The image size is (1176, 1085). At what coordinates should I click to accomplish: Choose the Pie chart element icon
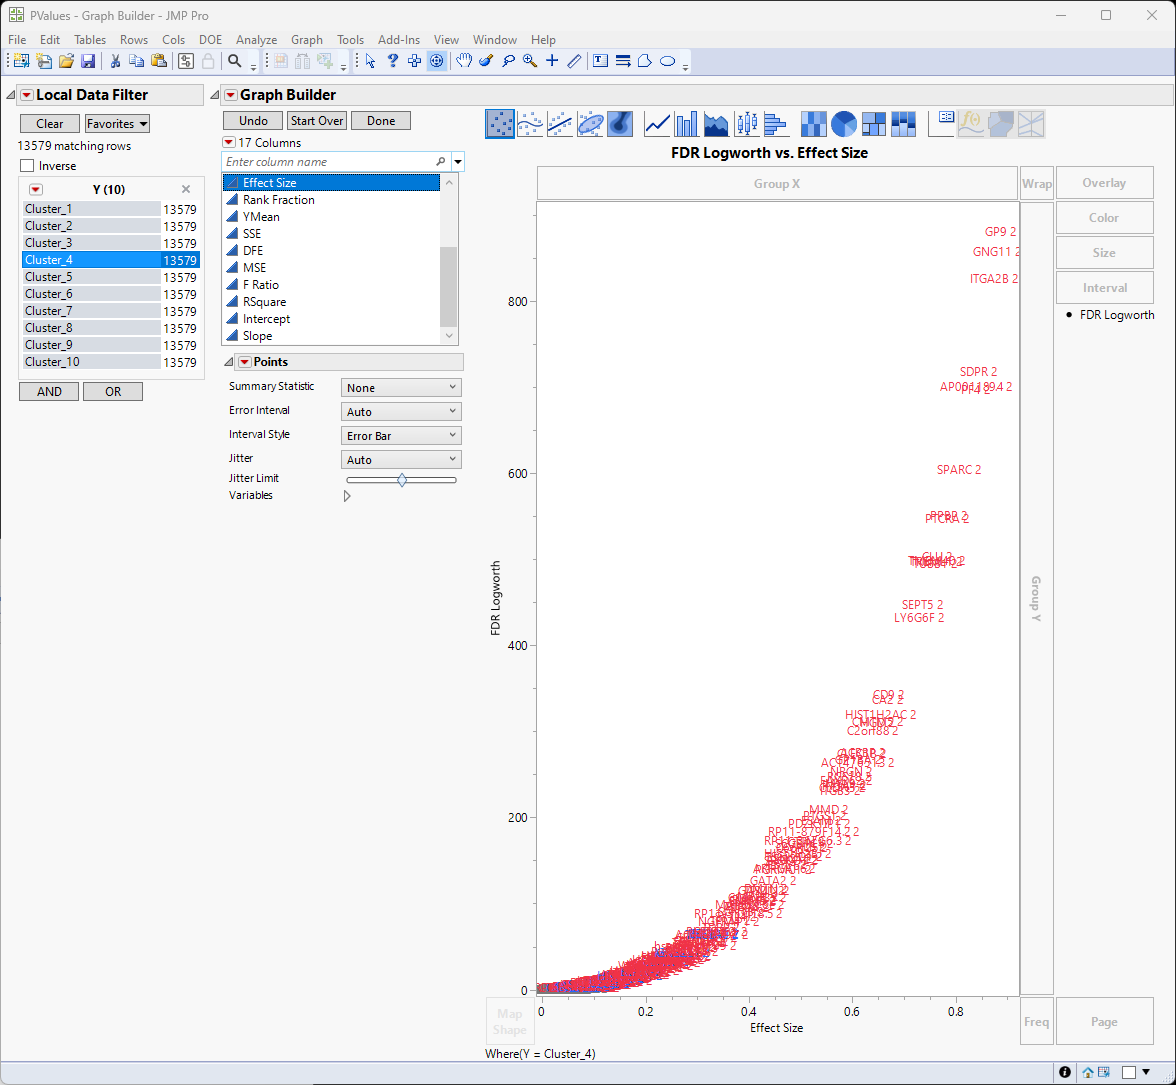click(x=843, y=123)
